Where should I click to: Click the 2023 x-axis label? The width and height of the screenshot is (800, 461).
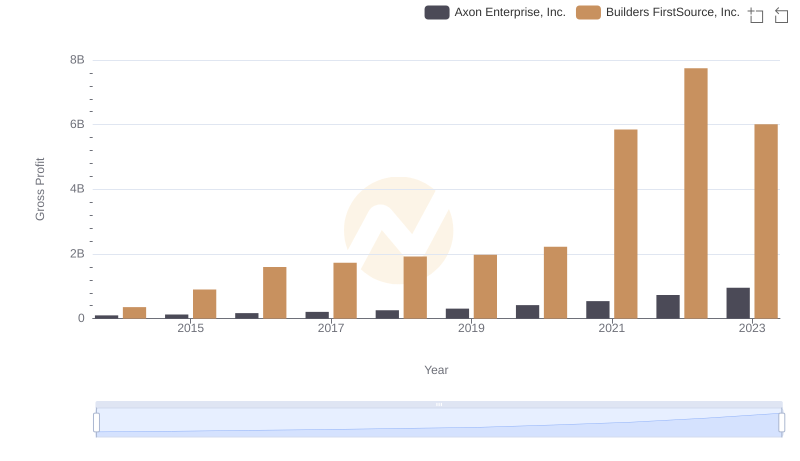click(x=752, y=328)
